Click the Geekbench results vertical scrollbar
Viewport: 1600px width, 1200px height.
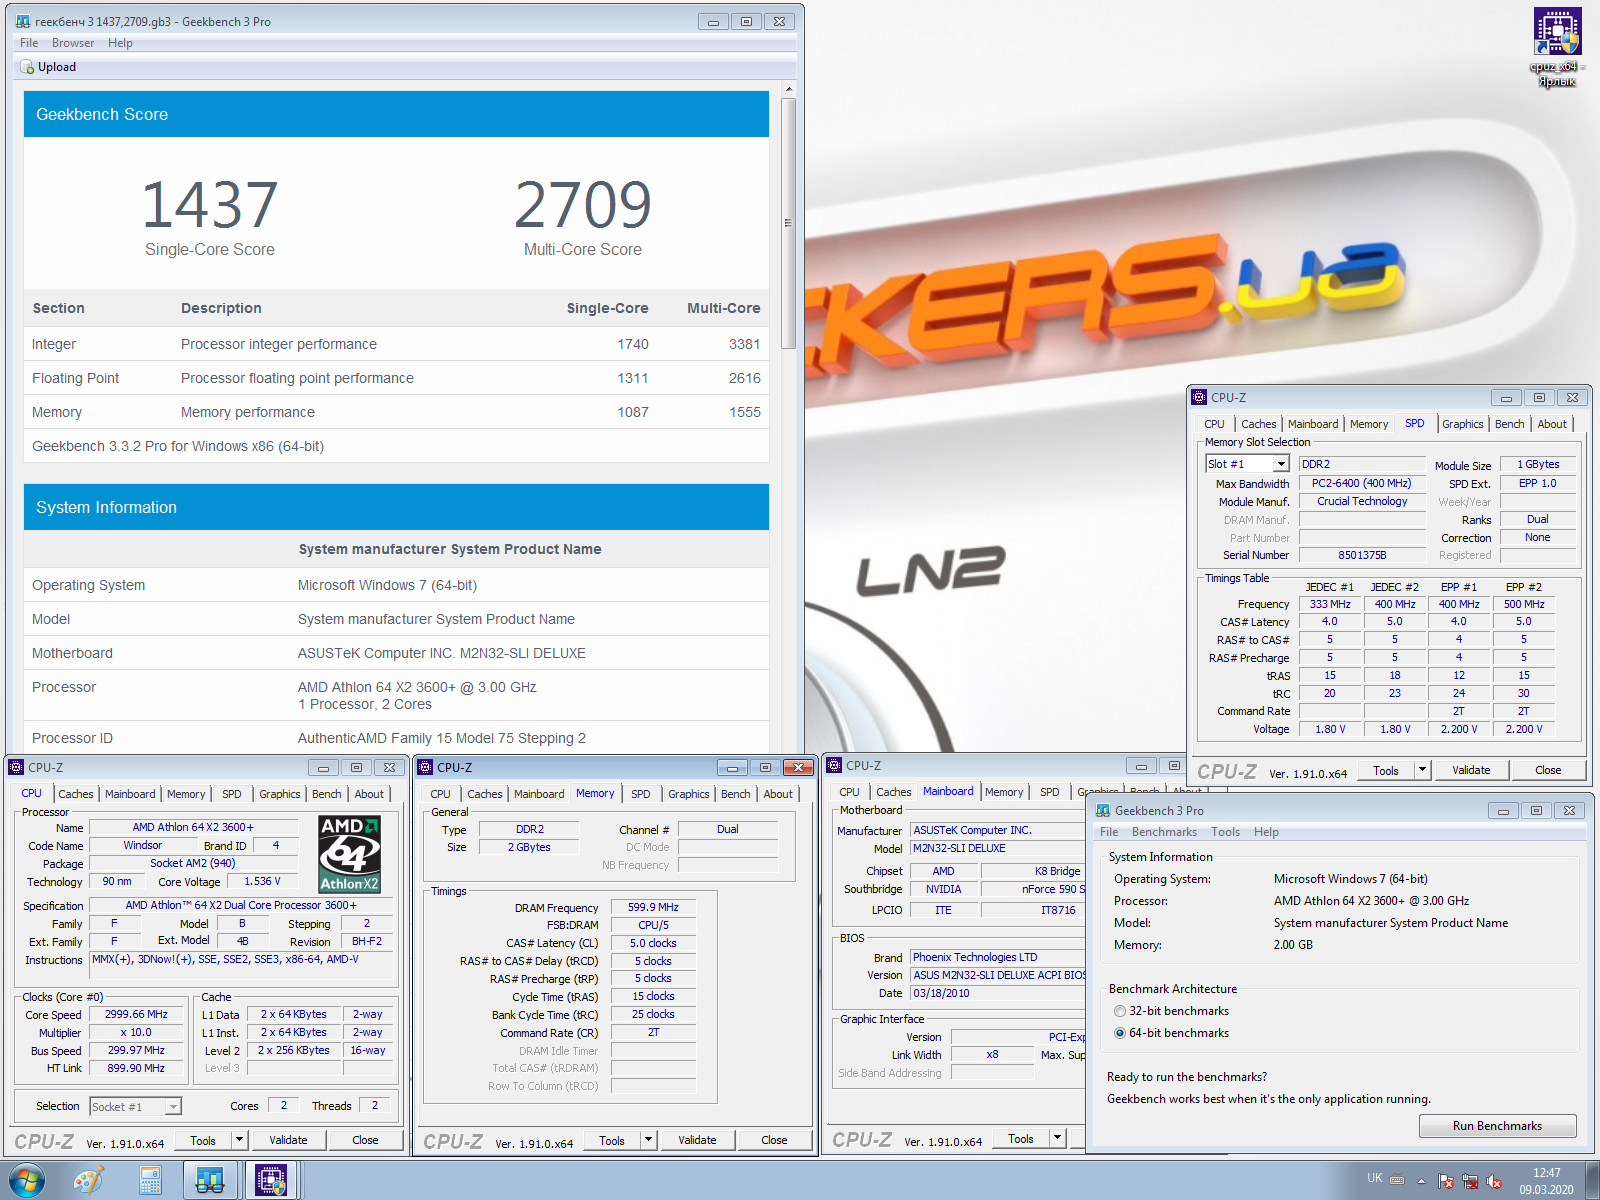point(788,223)
